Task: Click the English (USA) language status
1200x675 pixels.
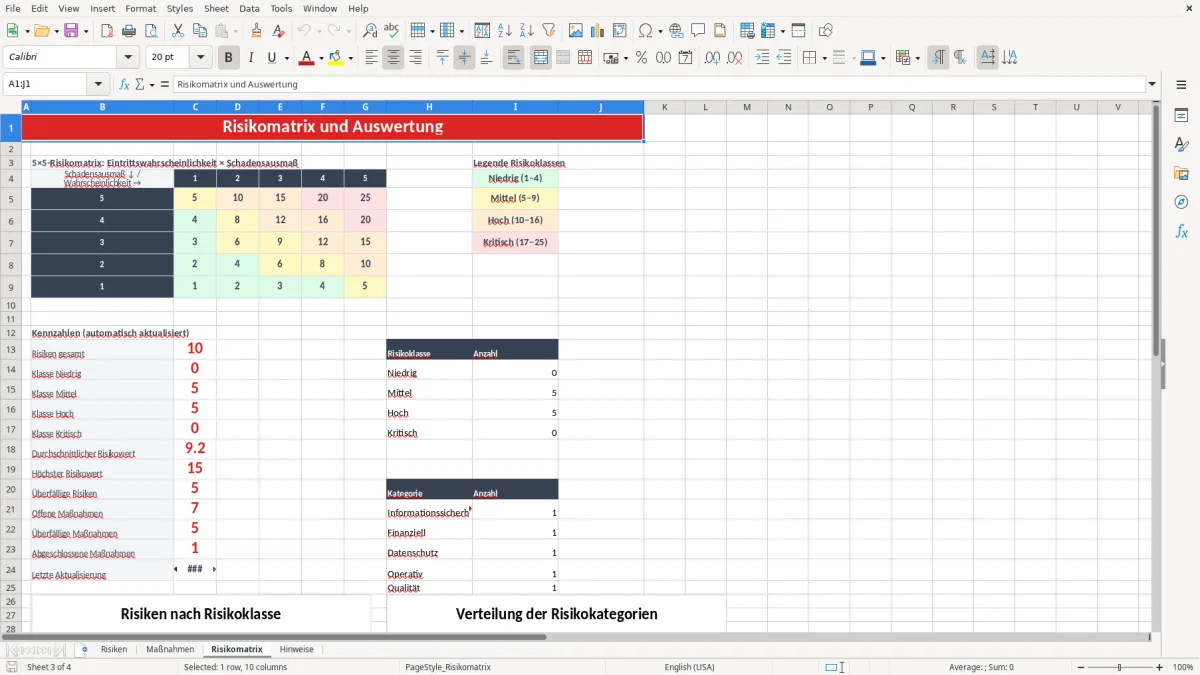Action: coord(689,667)
